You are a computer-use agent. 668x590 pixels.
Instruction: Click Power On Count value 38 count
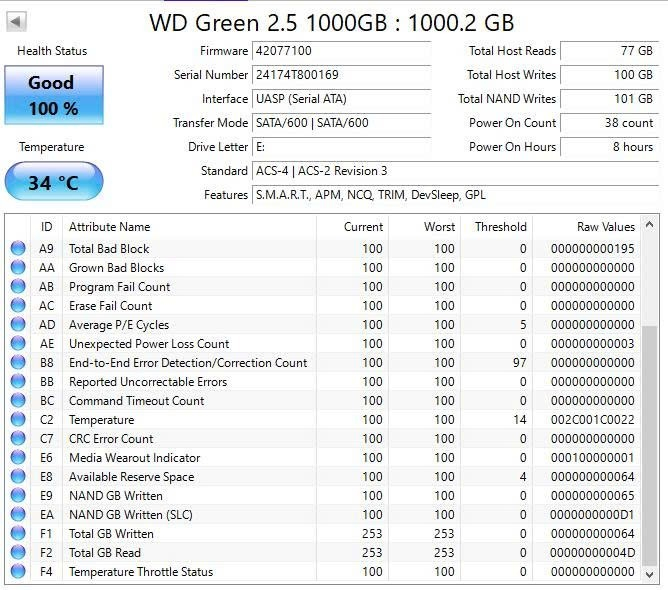pos(609,123)
